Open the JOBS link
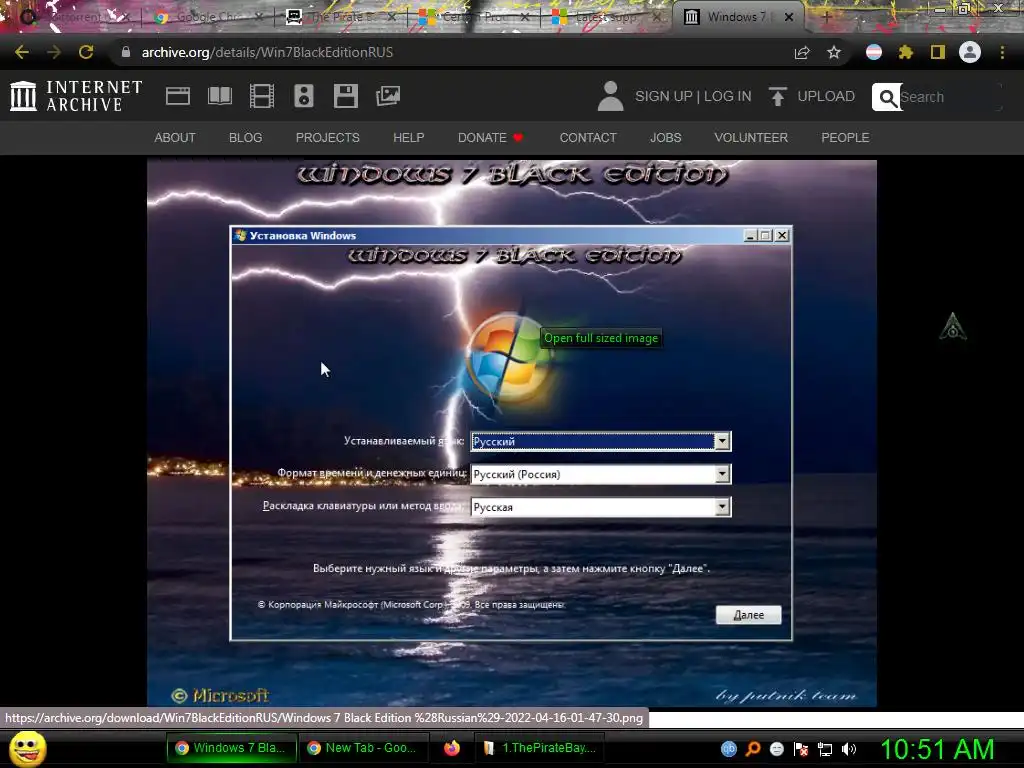Screen dimensions: 1024x768 point(665,138)
